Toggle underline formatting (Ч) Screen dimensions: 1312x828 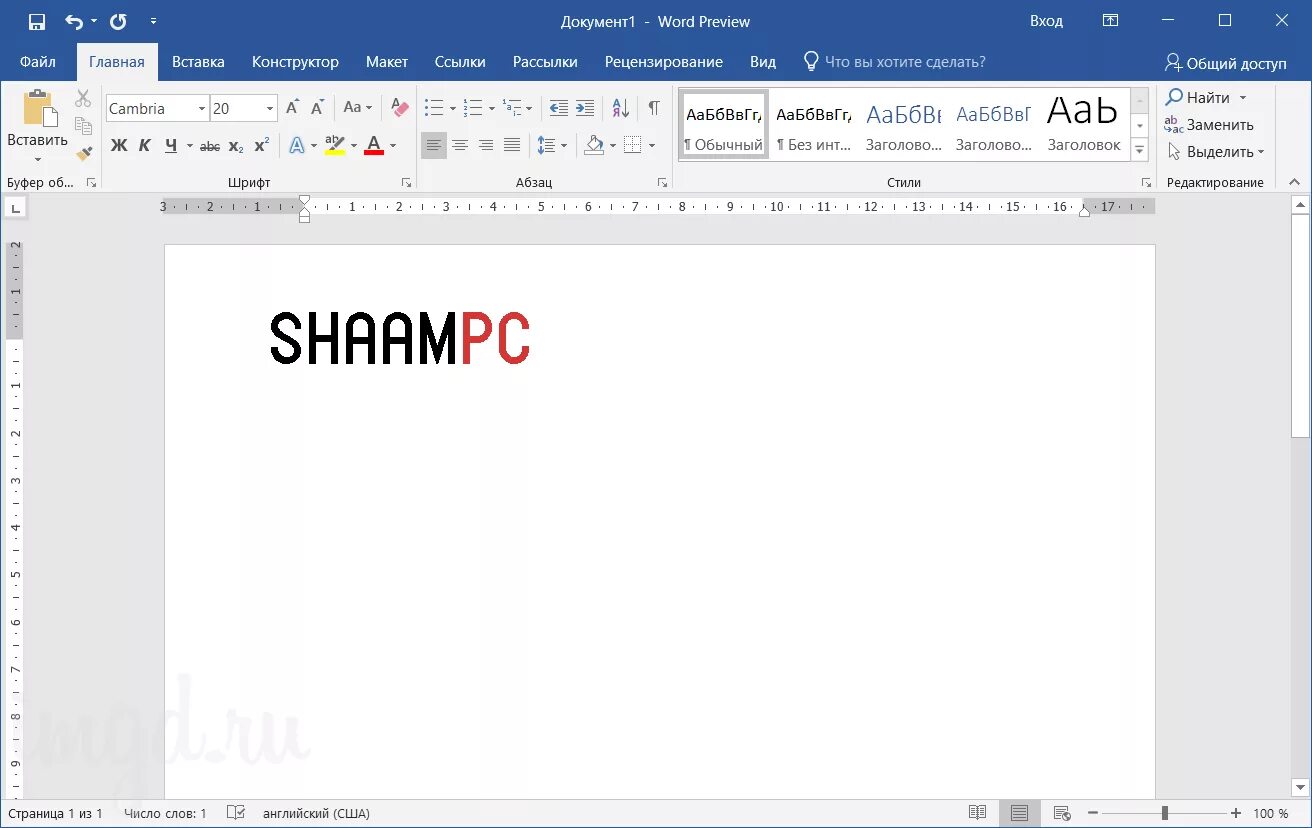coord(171,146)
